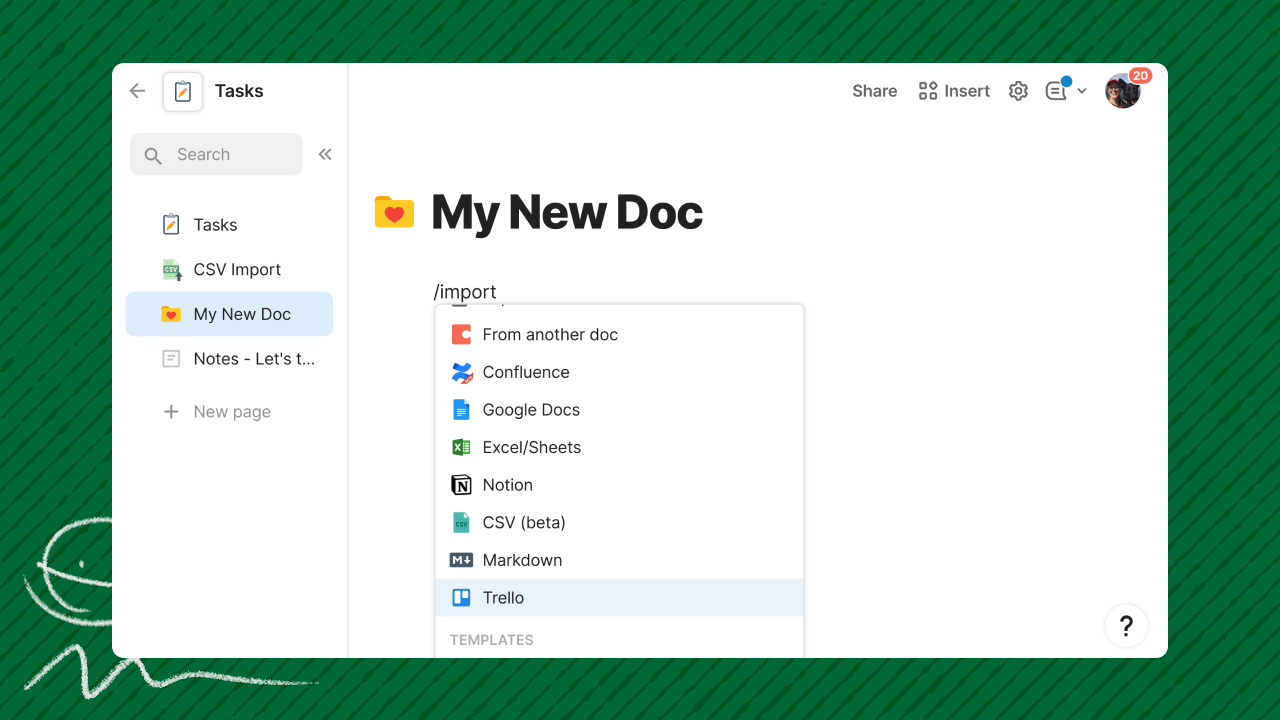This screenshot has height=720, width=1280.
Task: Open the Tasks page in the sidebar
Action: (229, 225)
